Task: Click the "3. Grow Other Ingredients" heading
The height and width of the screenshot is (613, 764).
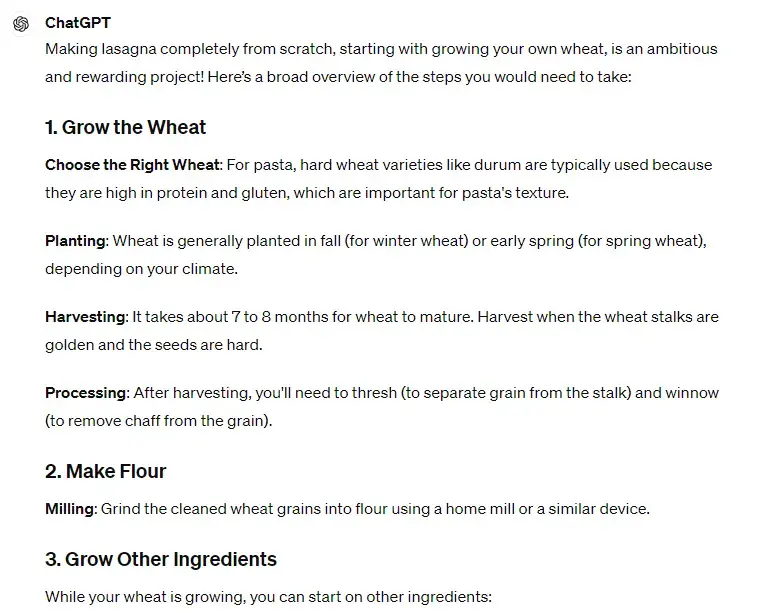Action: click(x=160, y=559)
